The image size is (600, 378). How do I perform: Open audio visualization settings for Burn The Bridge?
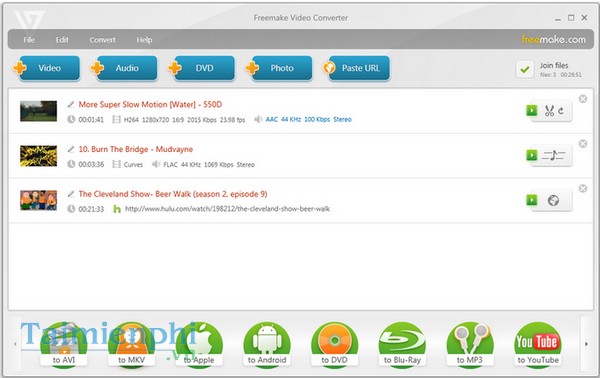(553, 155)
